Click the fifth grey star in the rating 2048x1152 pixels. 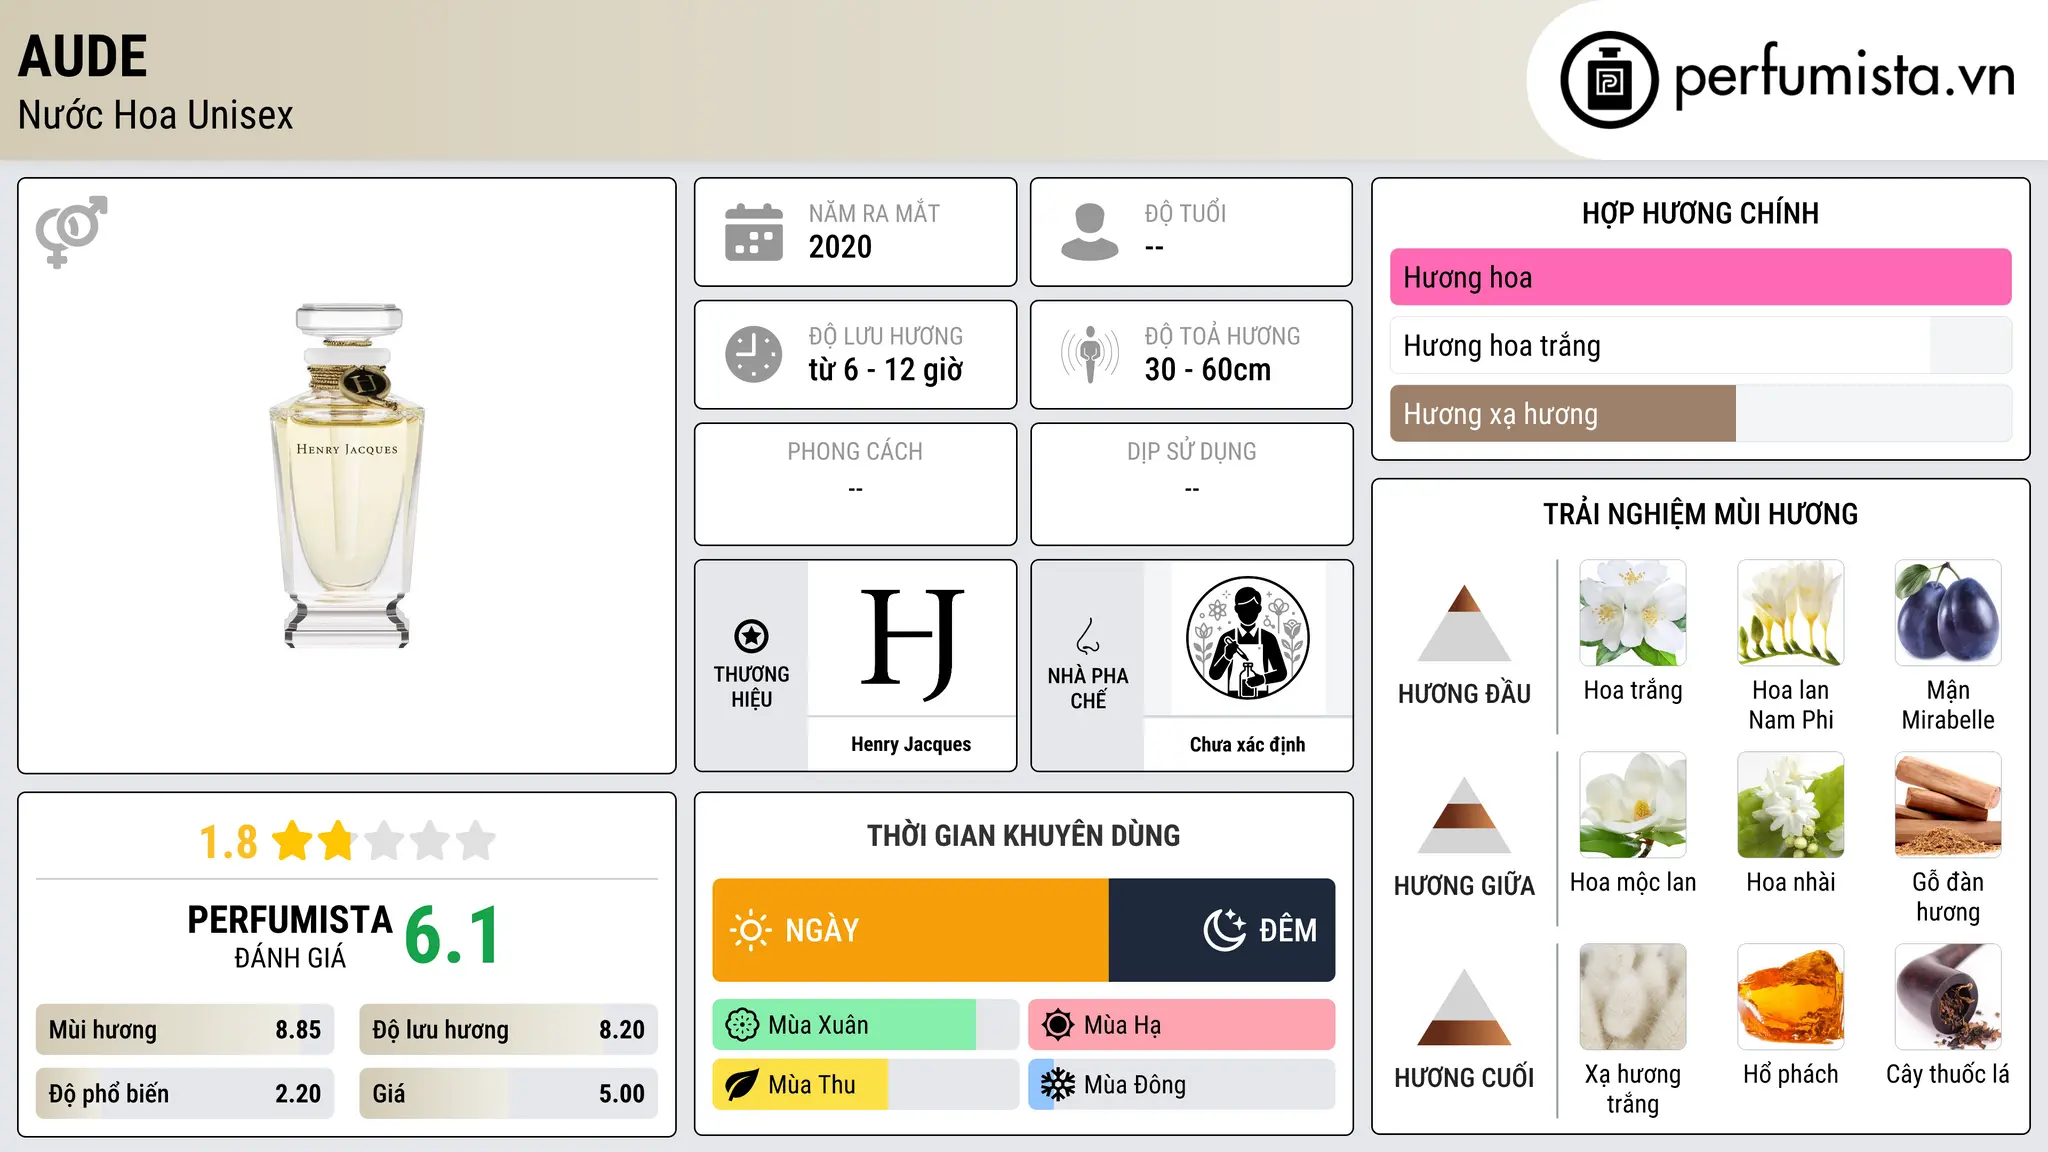(476, 841)
